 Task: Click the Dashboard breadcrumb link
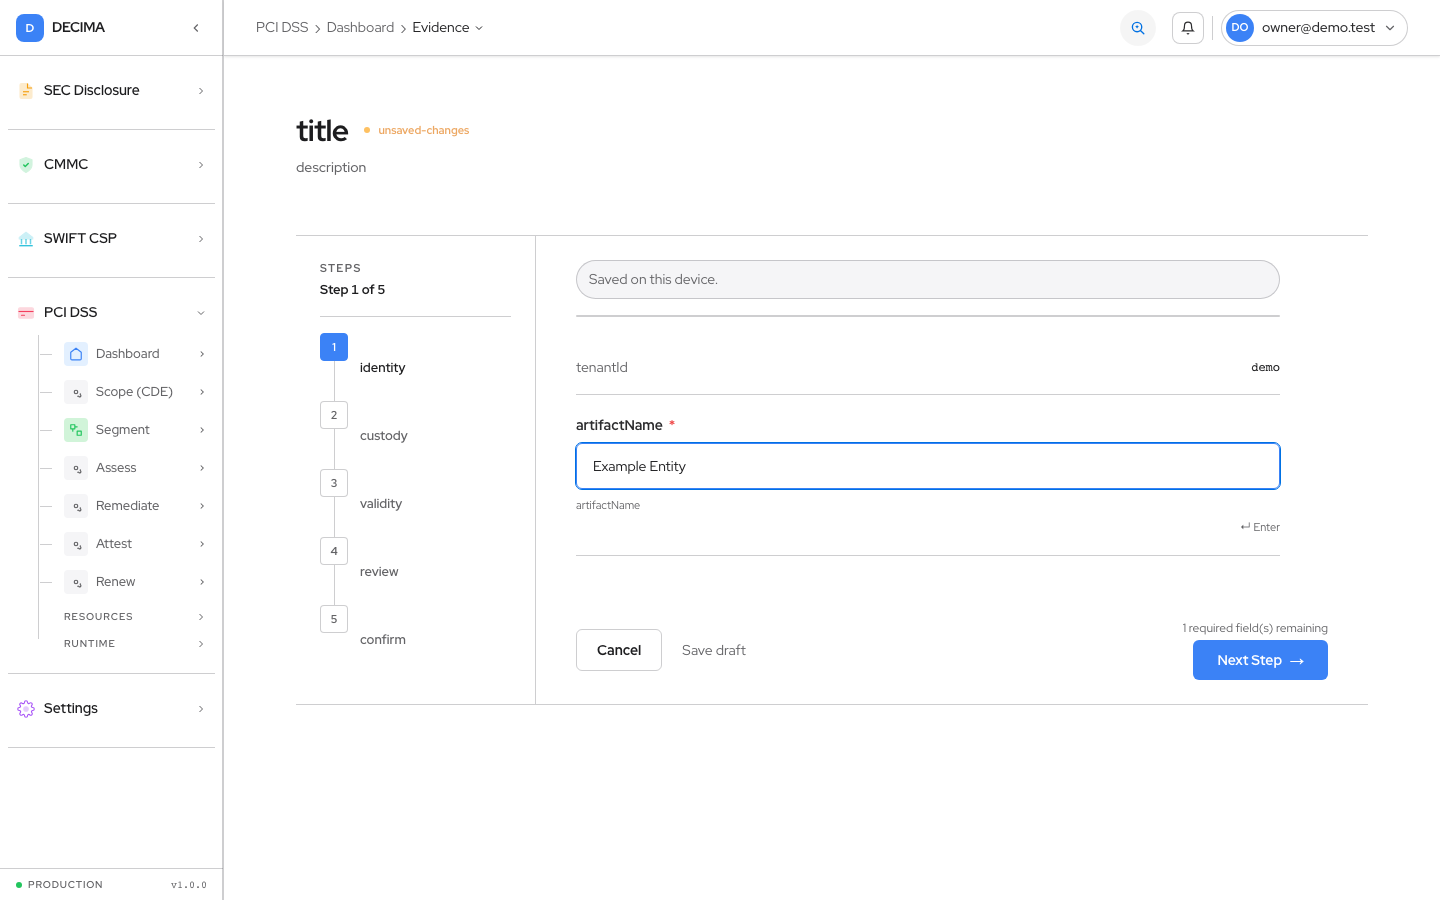pyautogui.click(x=360, y=28)
